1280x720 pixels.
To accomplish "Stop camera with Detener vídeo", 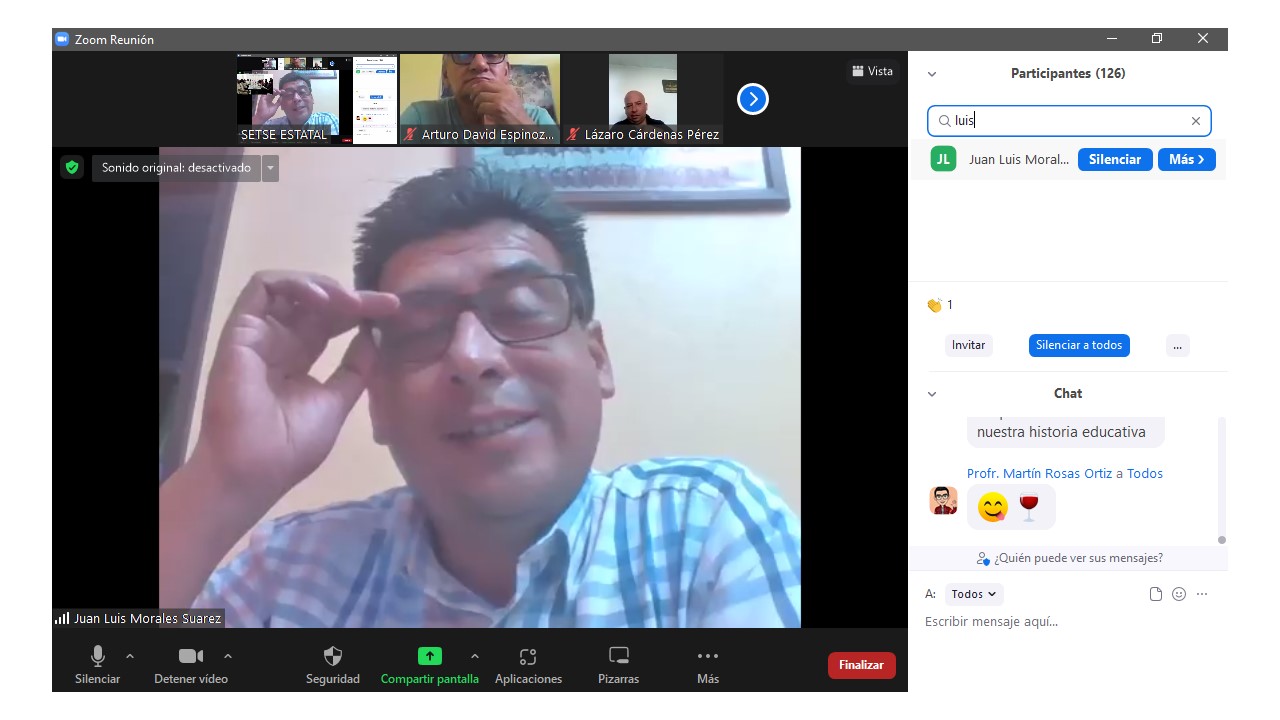I will click(191, 665).
